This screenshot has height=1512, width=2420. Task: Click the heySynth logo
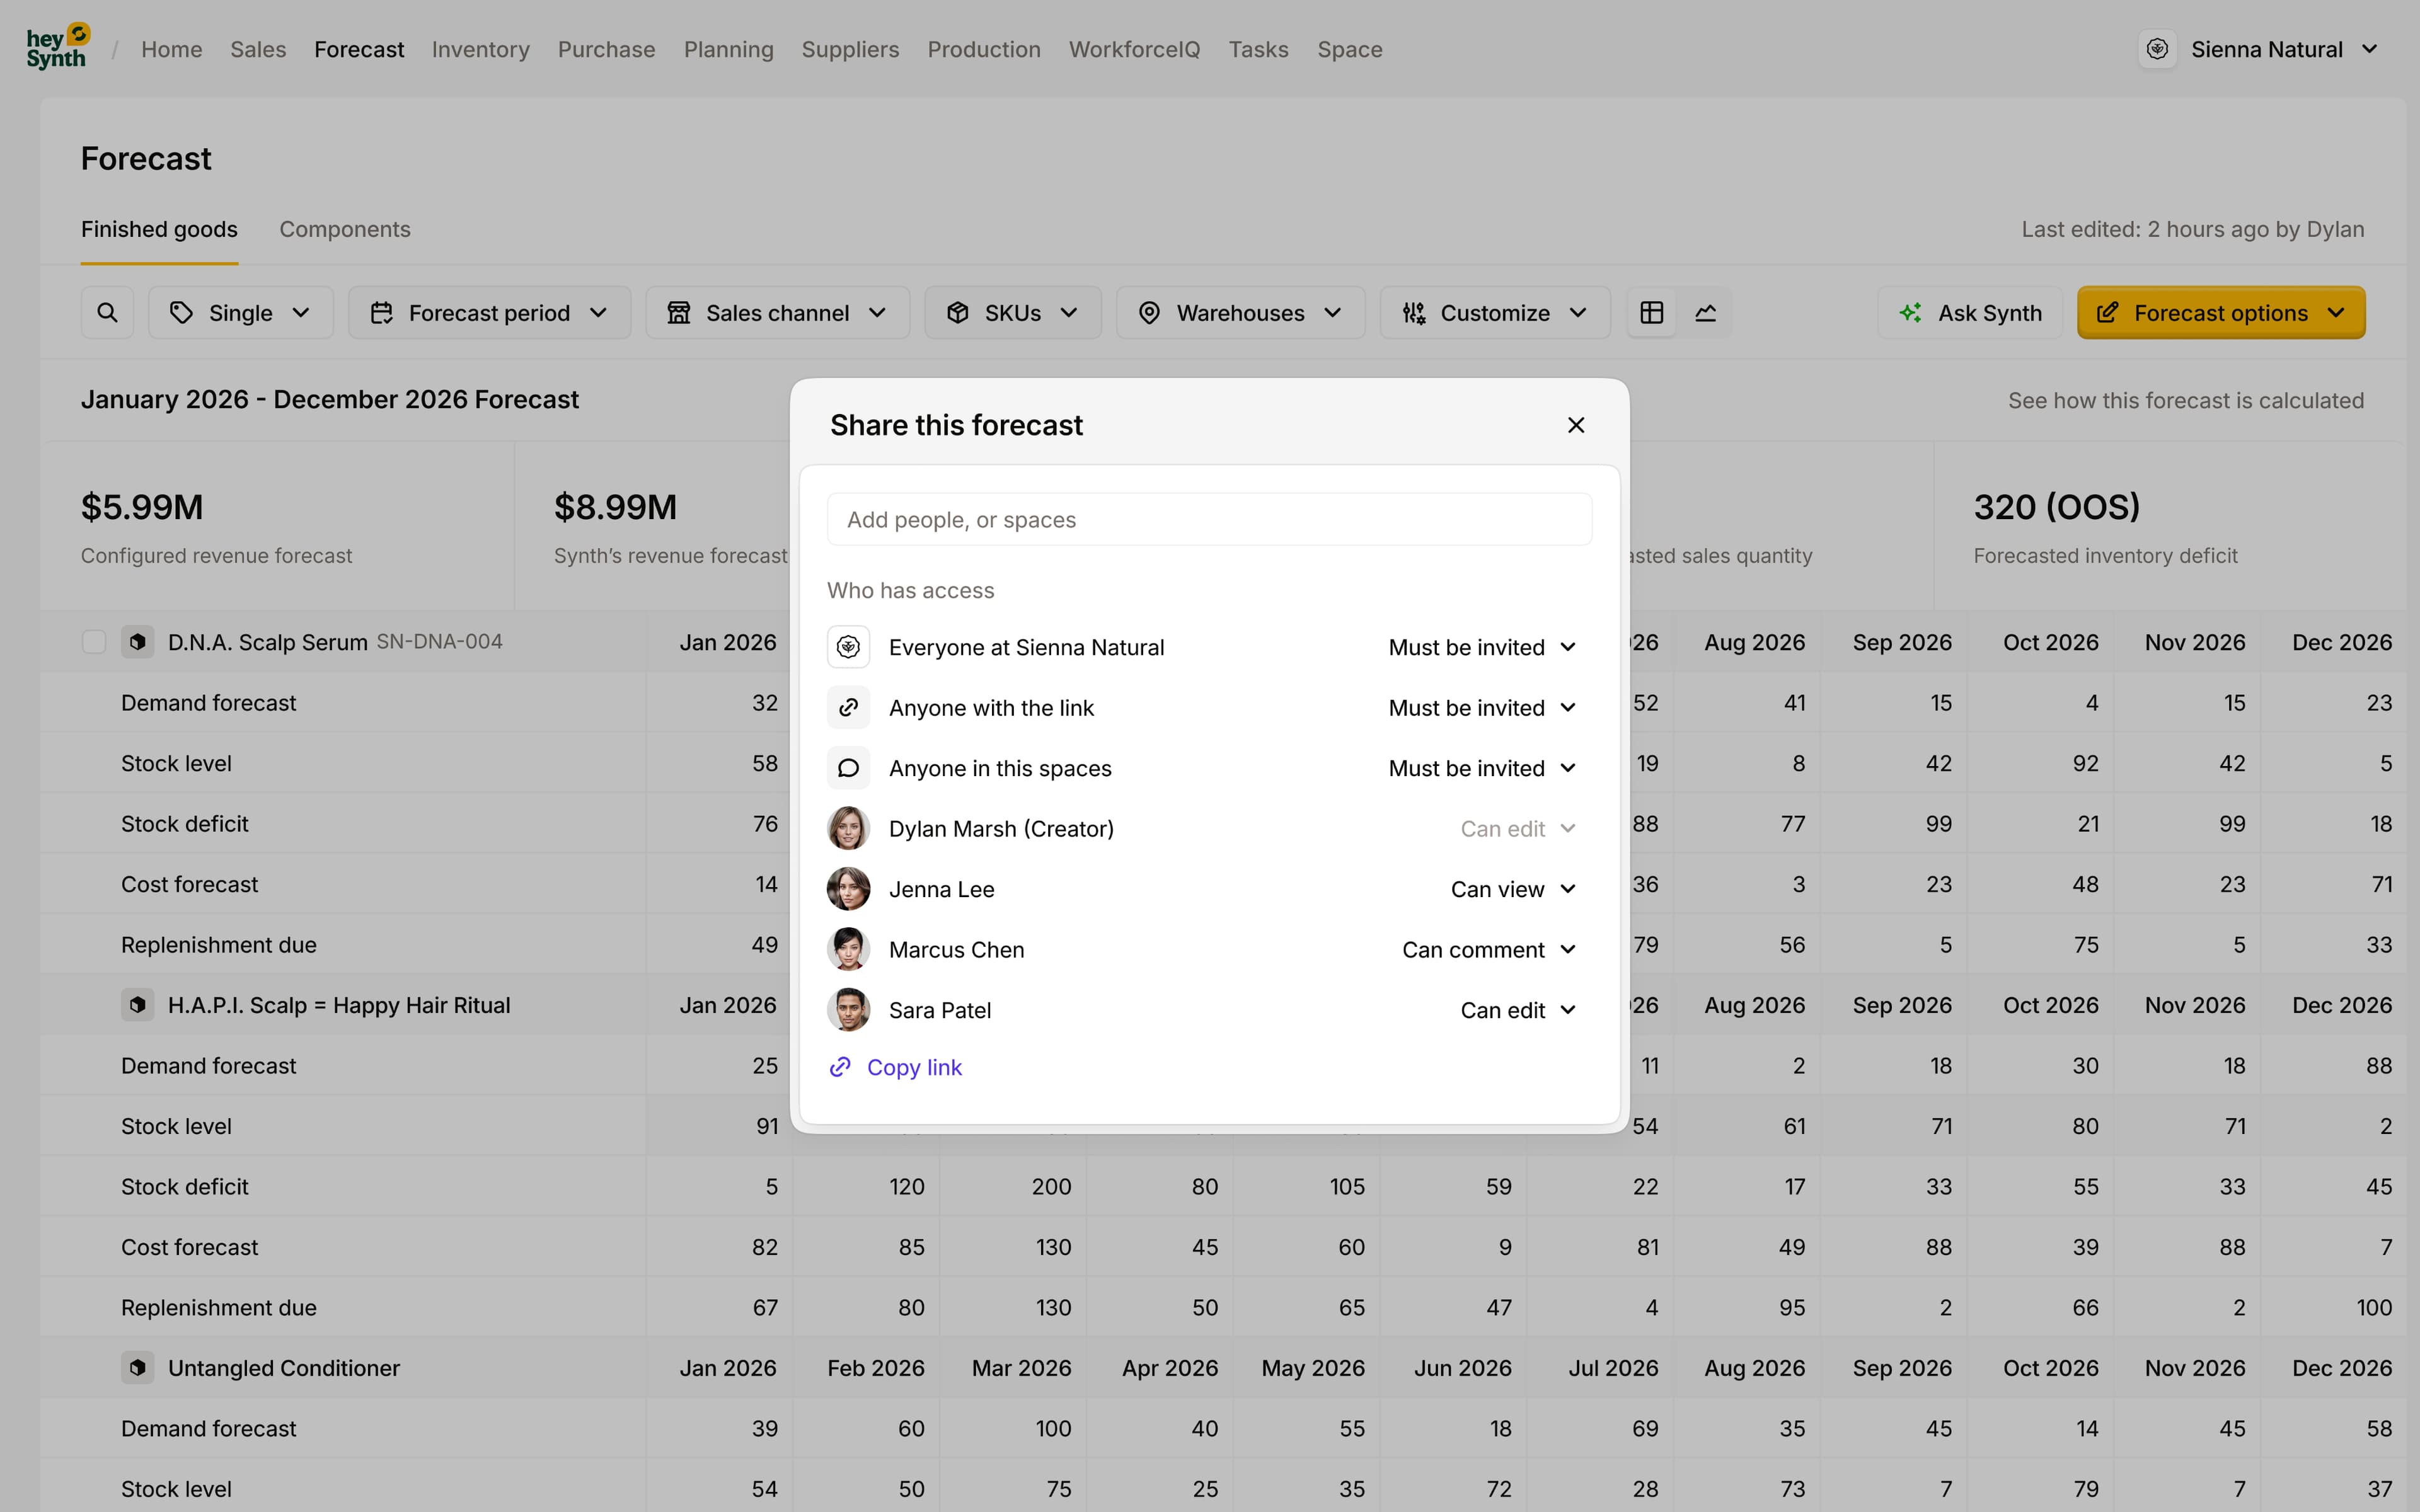(x=57, y=48)
